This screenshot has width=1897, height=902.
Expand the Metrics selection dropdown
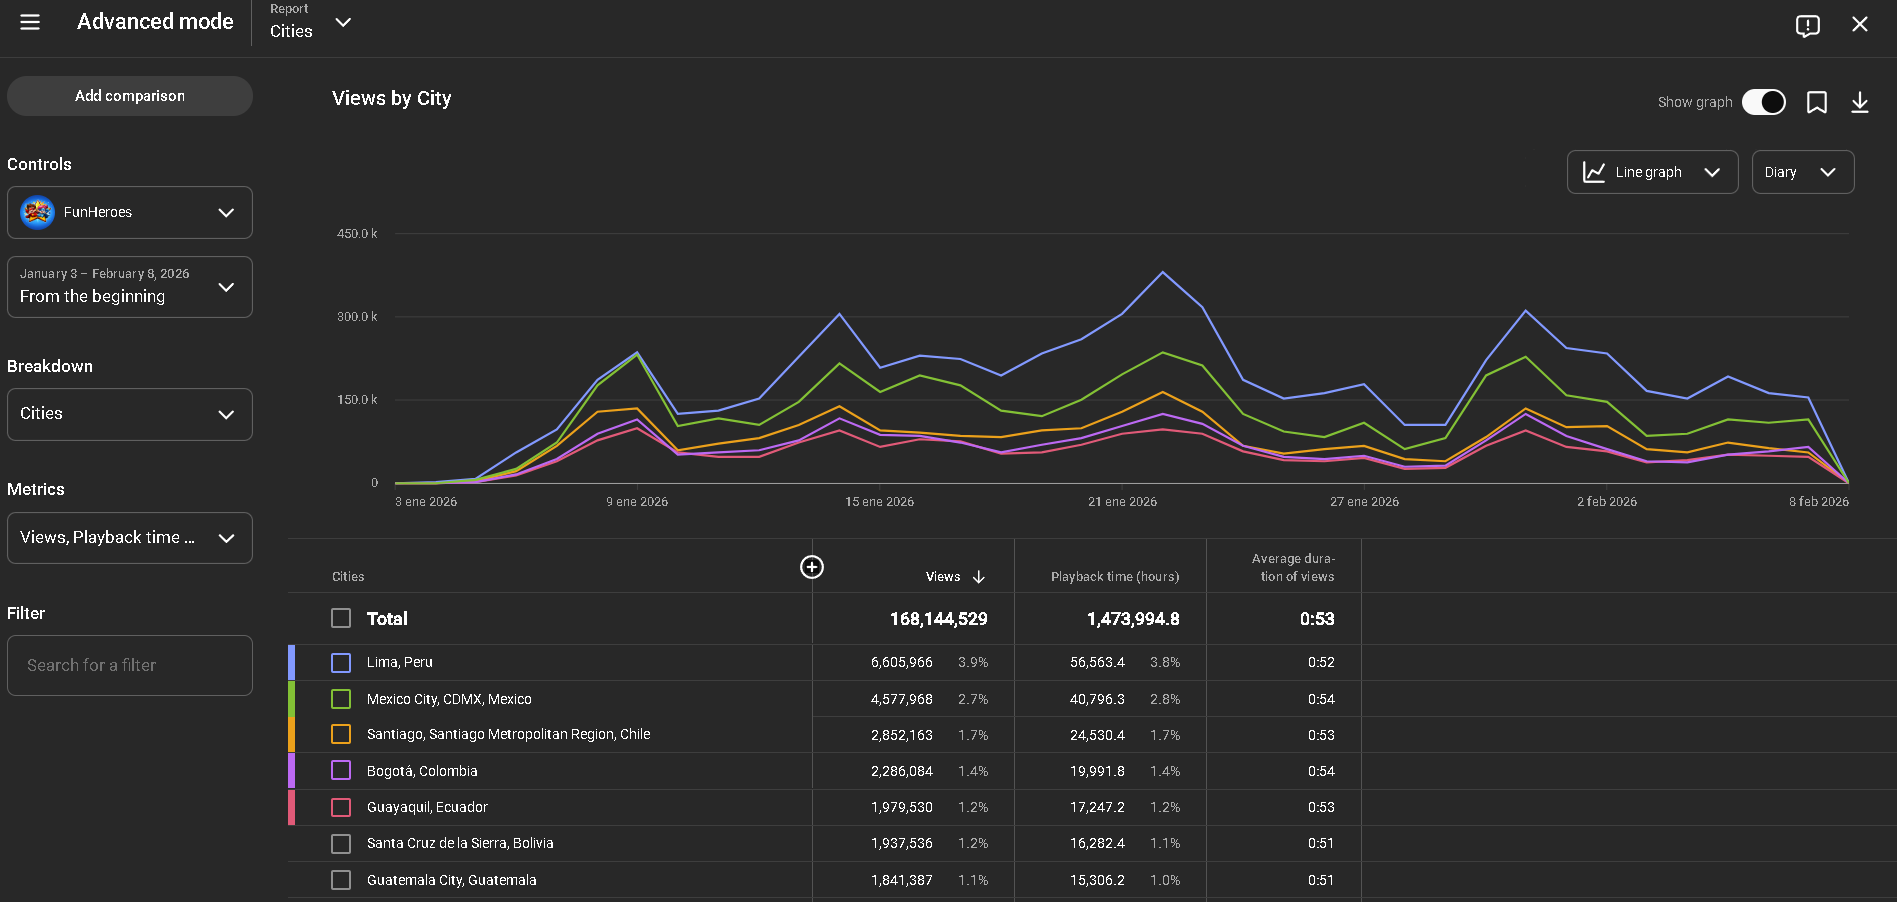129,538
